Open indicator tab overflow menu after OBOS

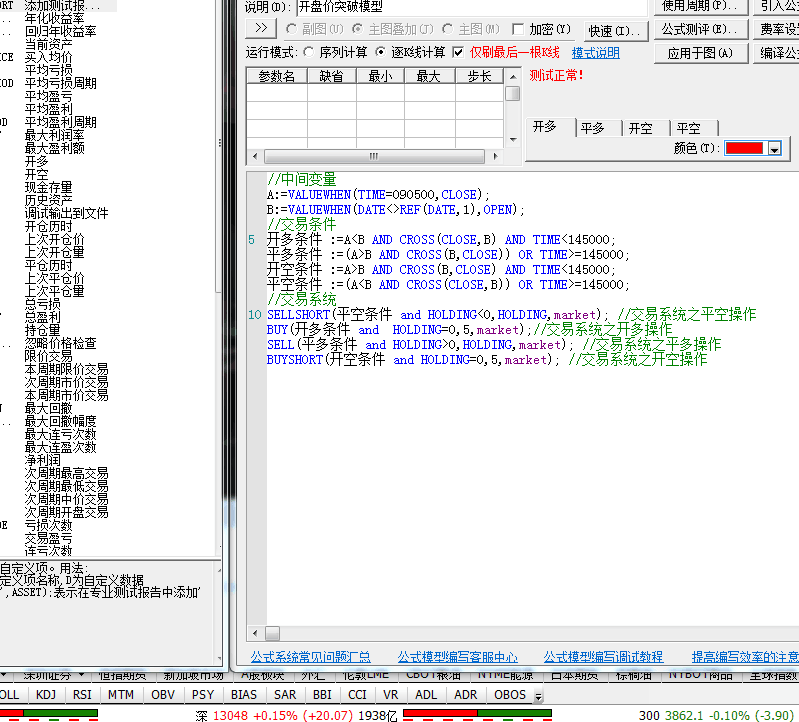[x=538, y=696]
